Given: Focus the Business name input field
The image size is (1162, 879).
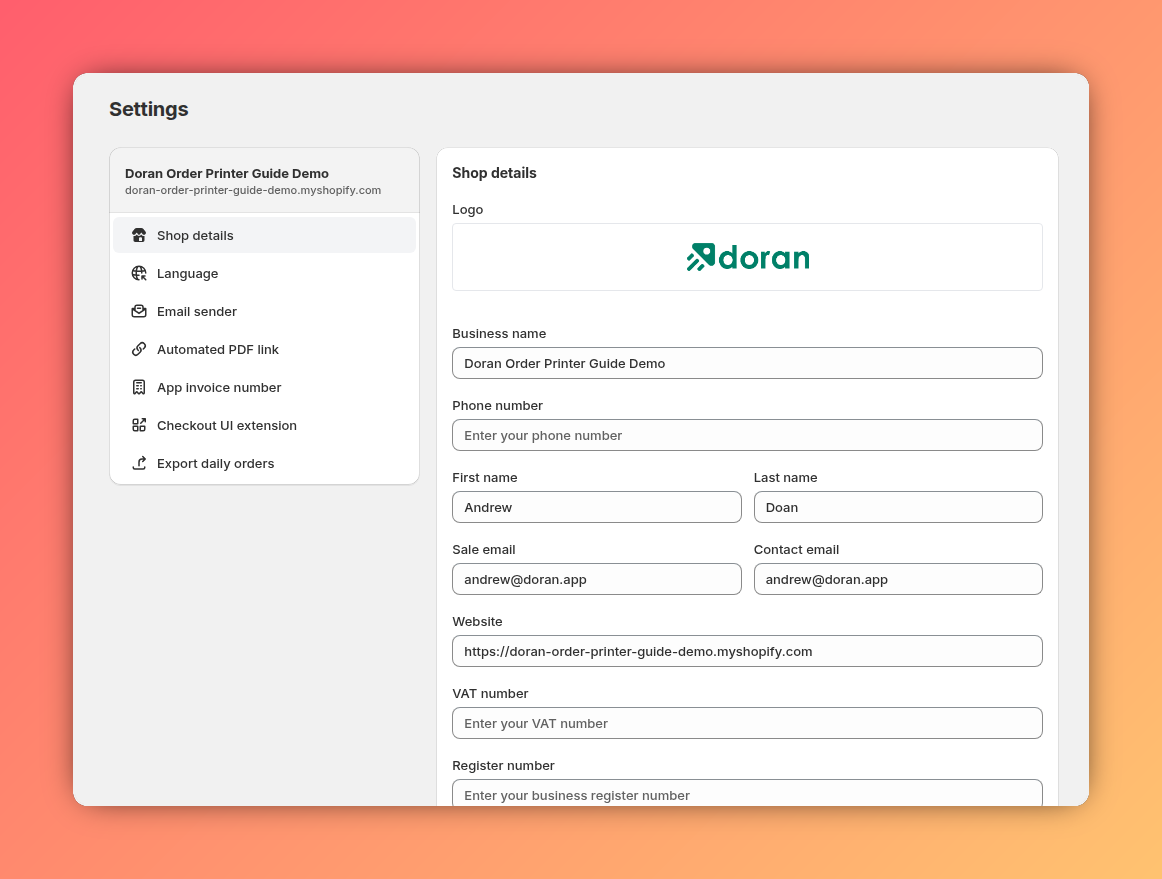Looking at the screenshot, I should [747, 363].
